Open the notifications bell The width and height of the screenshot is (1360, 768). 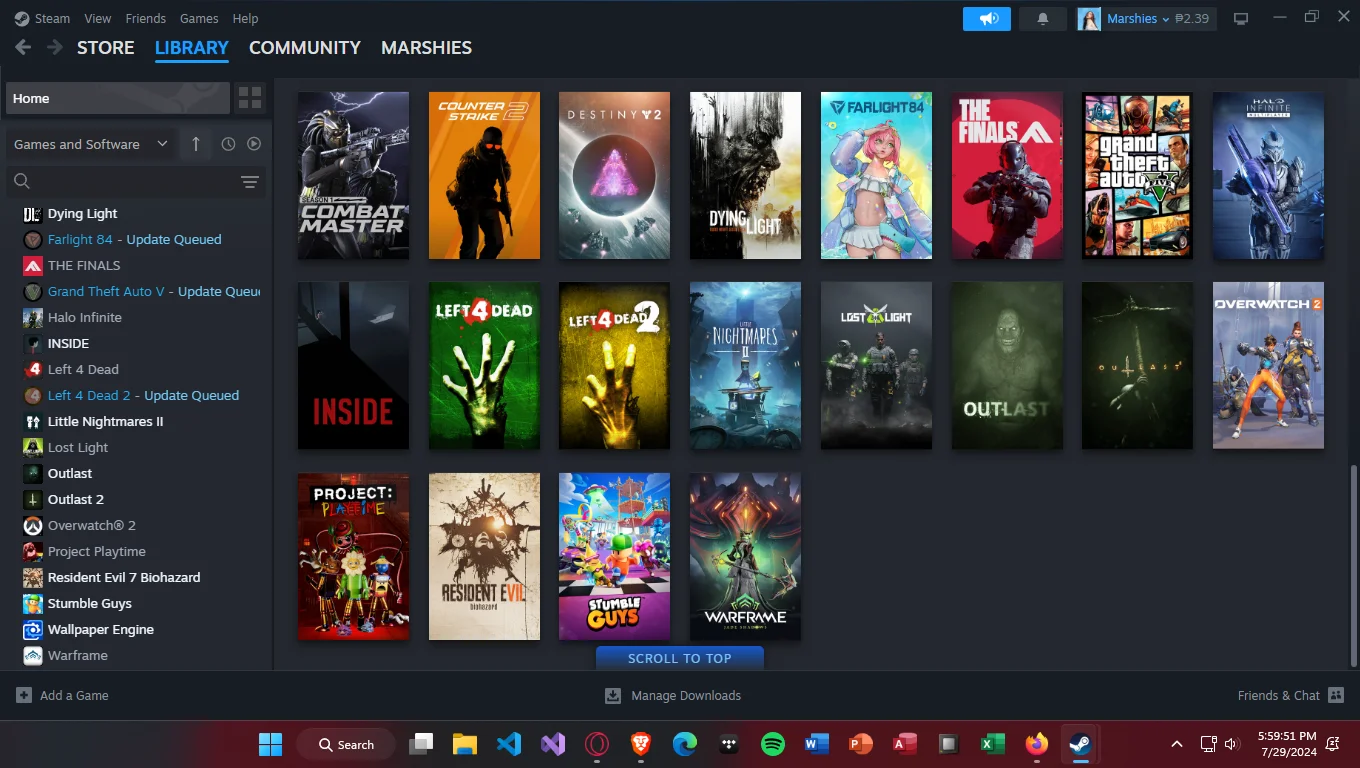[1043, 19]
